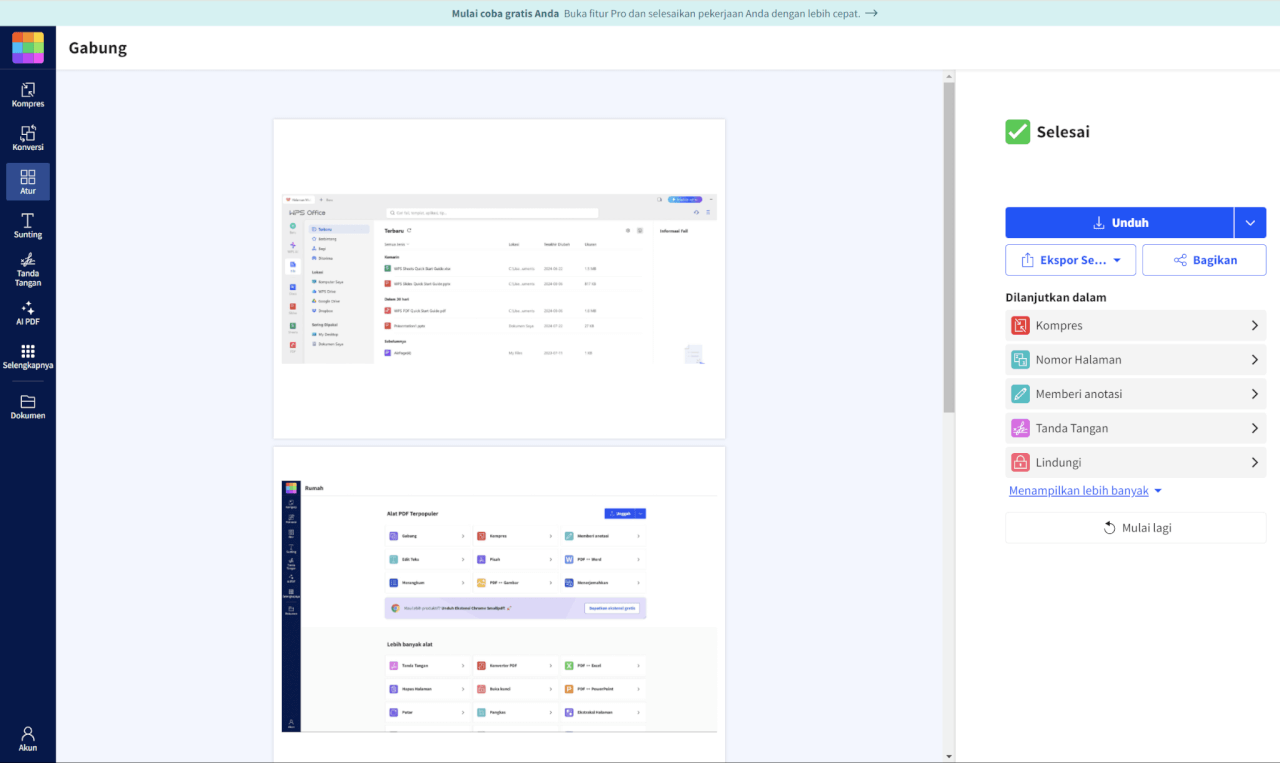Expand the Tanda Tangan option chevron
Viewport: 1280px width, 763px height.
1254,428
